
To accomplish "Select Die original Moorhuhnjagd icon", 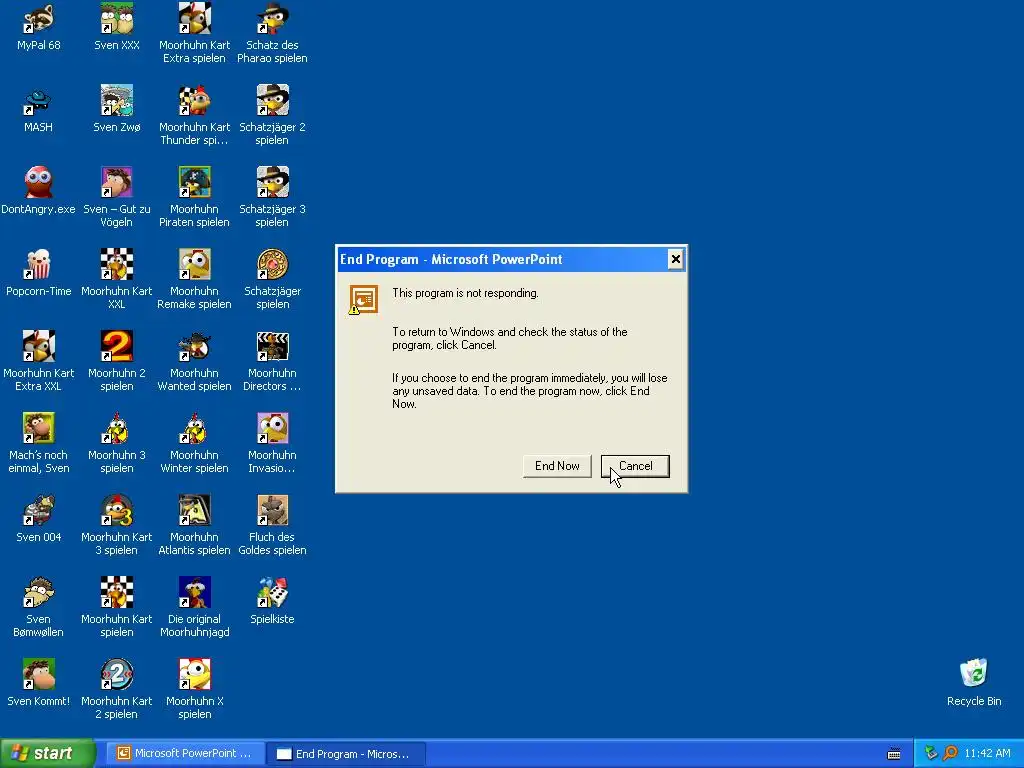I will [x=195, y=592].
